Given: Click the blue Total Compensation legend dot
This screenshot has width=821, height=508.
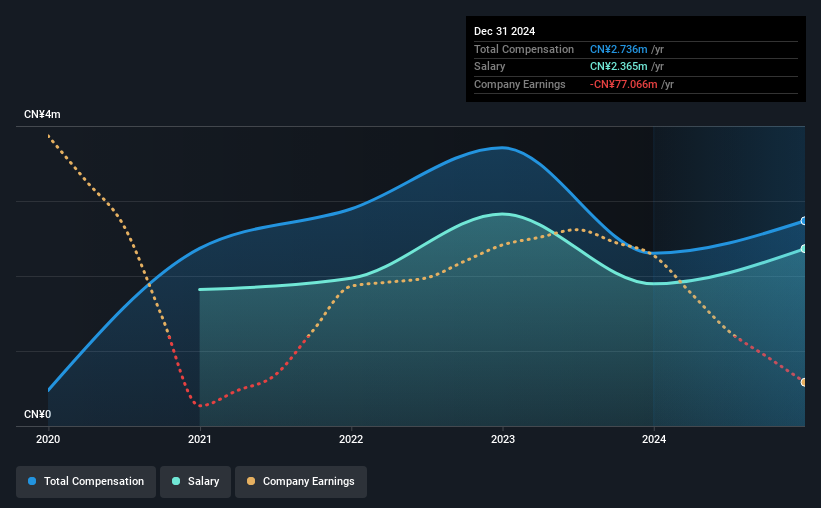Looking at the screenshot, I should tap(32, 481).
